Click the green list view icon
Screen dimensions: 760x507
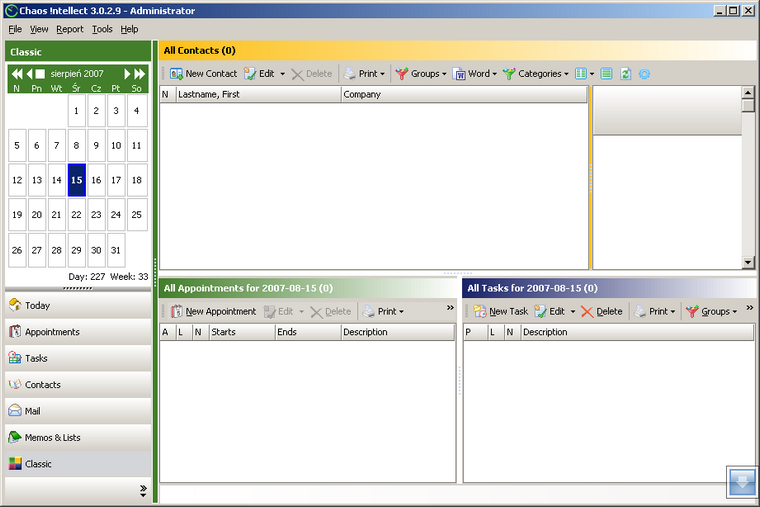tap(606, 74)
